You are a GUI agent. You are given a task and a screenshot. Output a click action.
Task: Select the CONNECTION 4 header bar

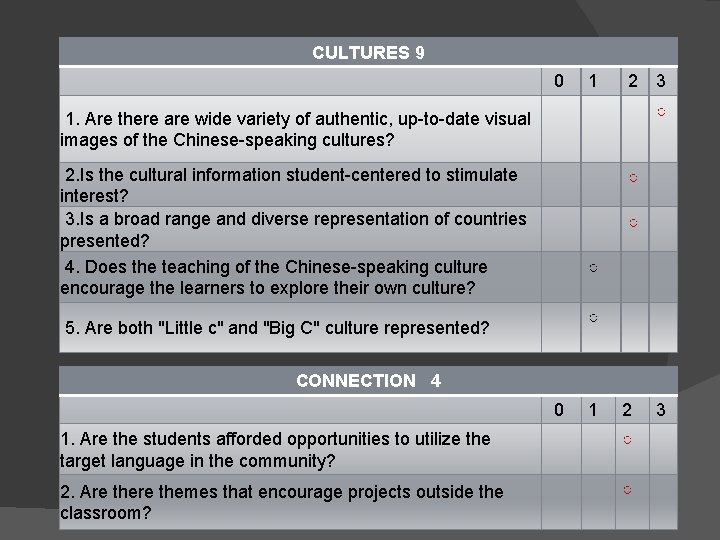(368, 380)
